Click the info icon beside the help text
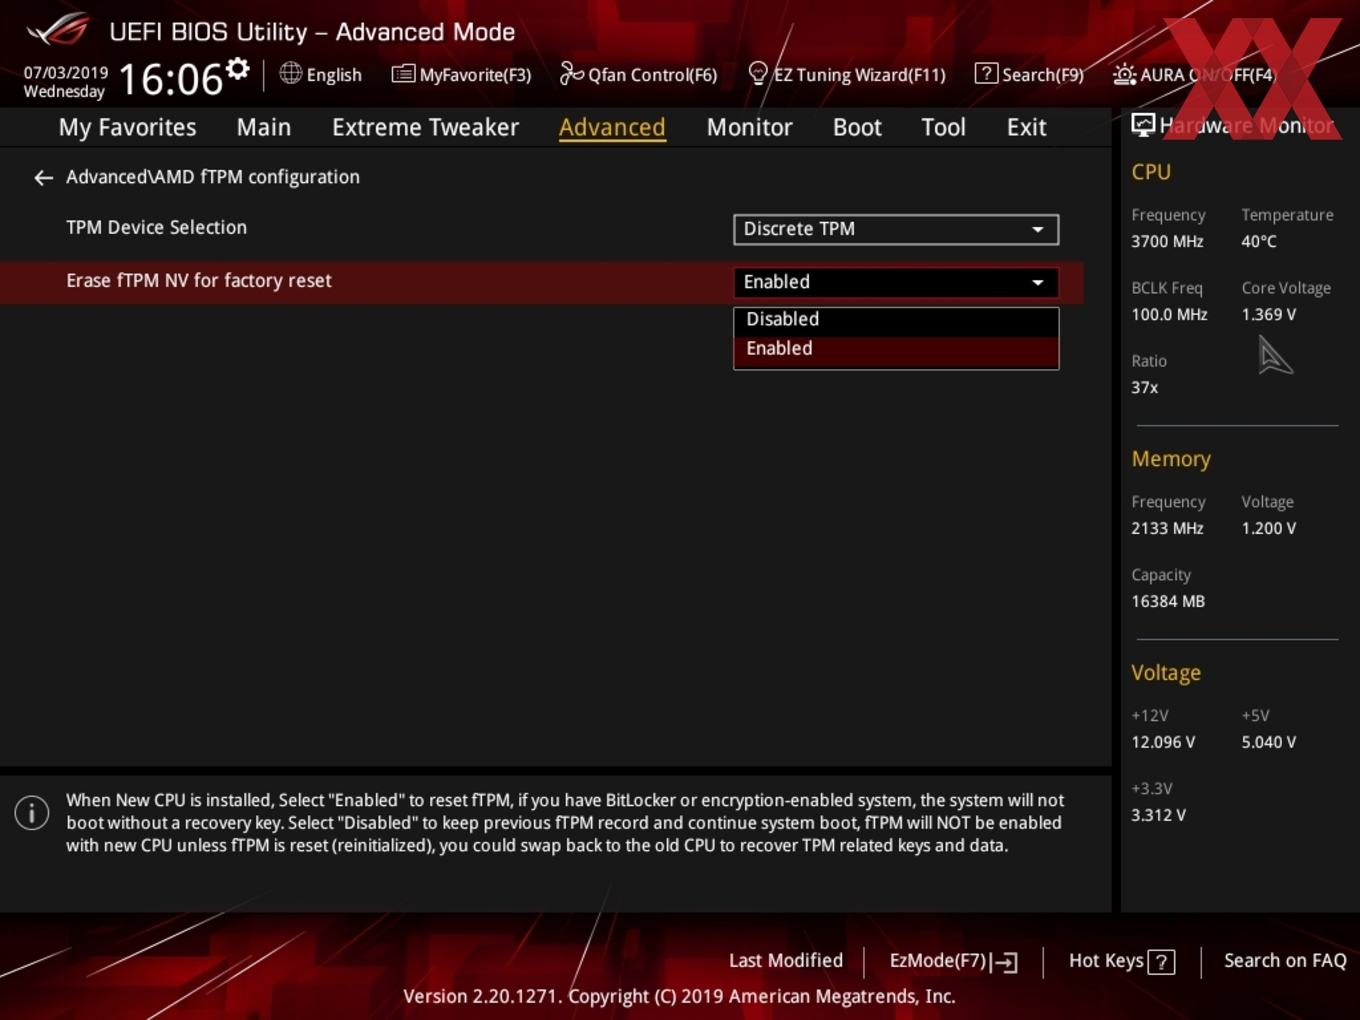Image resolution: width=1360 pixels, height=1020 pixels. [x=32, y=812]
